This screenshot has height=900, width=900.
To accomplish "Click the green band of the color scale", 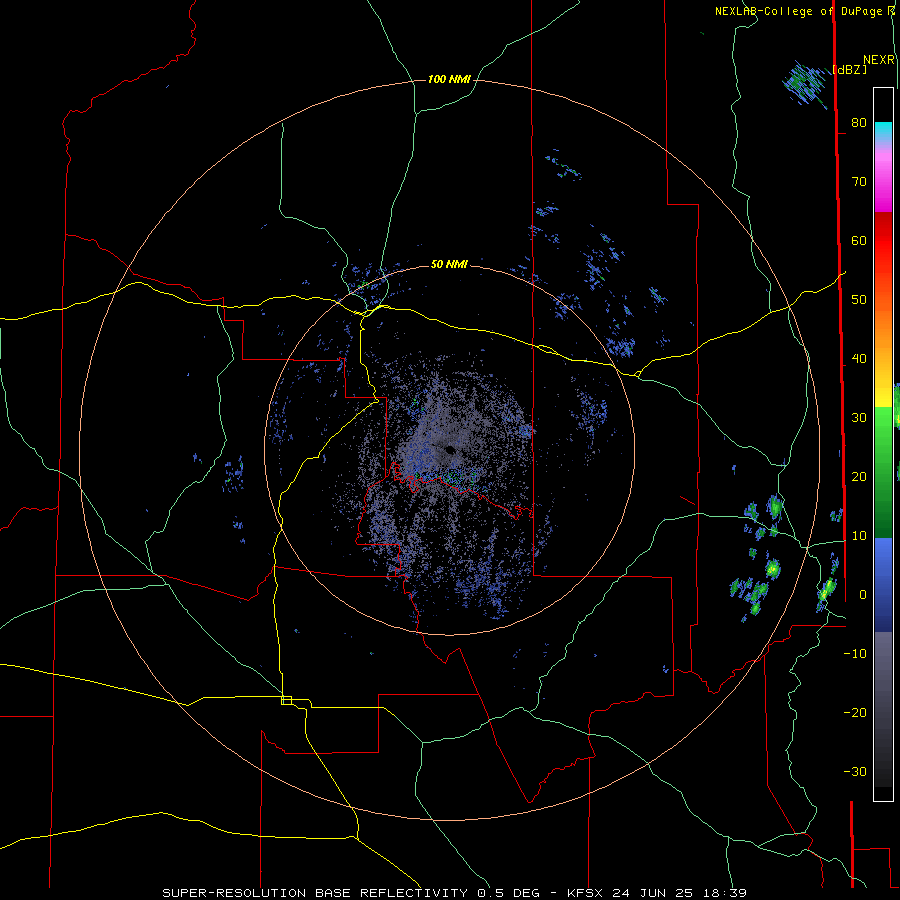I will (883, 472).
